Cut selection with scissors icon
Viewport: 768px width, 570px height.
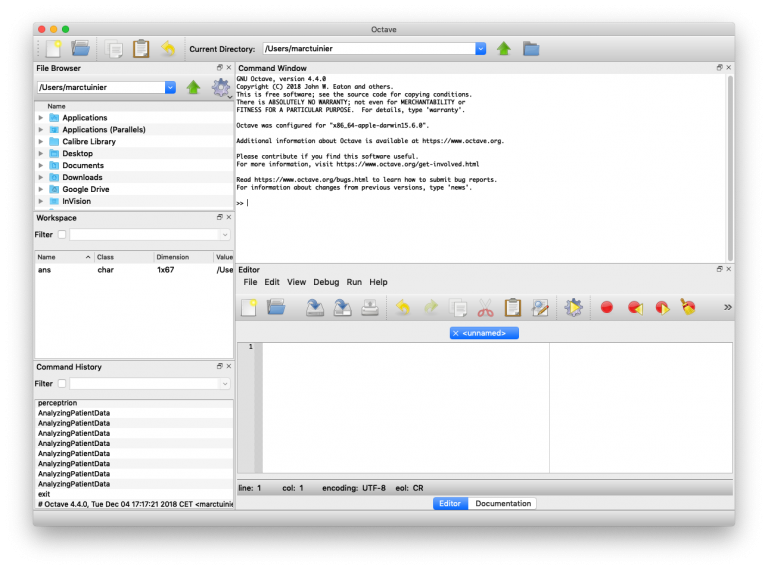tap(485, 308)
